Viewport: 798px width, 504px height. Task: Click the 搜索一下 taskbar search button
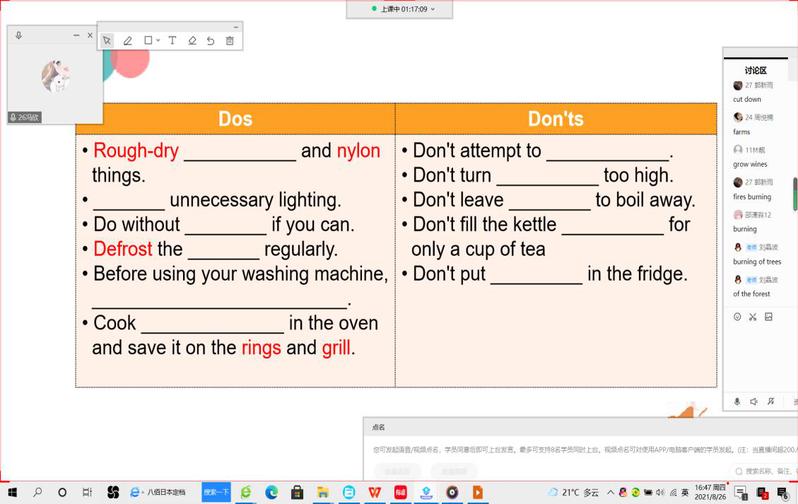coord(216,492)
